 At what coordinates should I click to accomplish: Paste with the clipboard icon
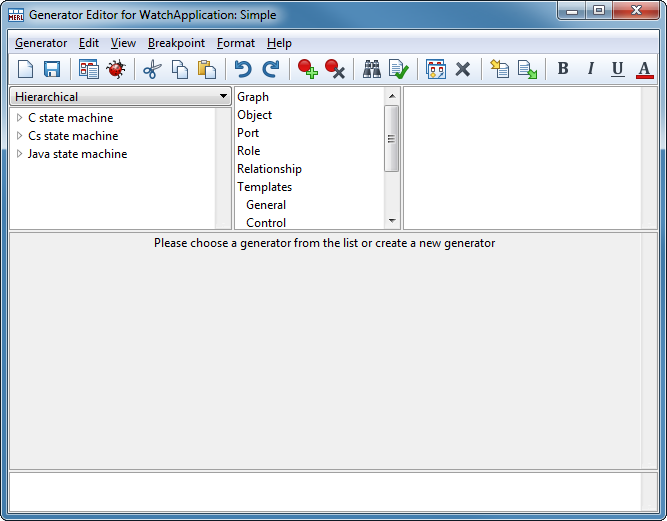(x=207, y=69)
